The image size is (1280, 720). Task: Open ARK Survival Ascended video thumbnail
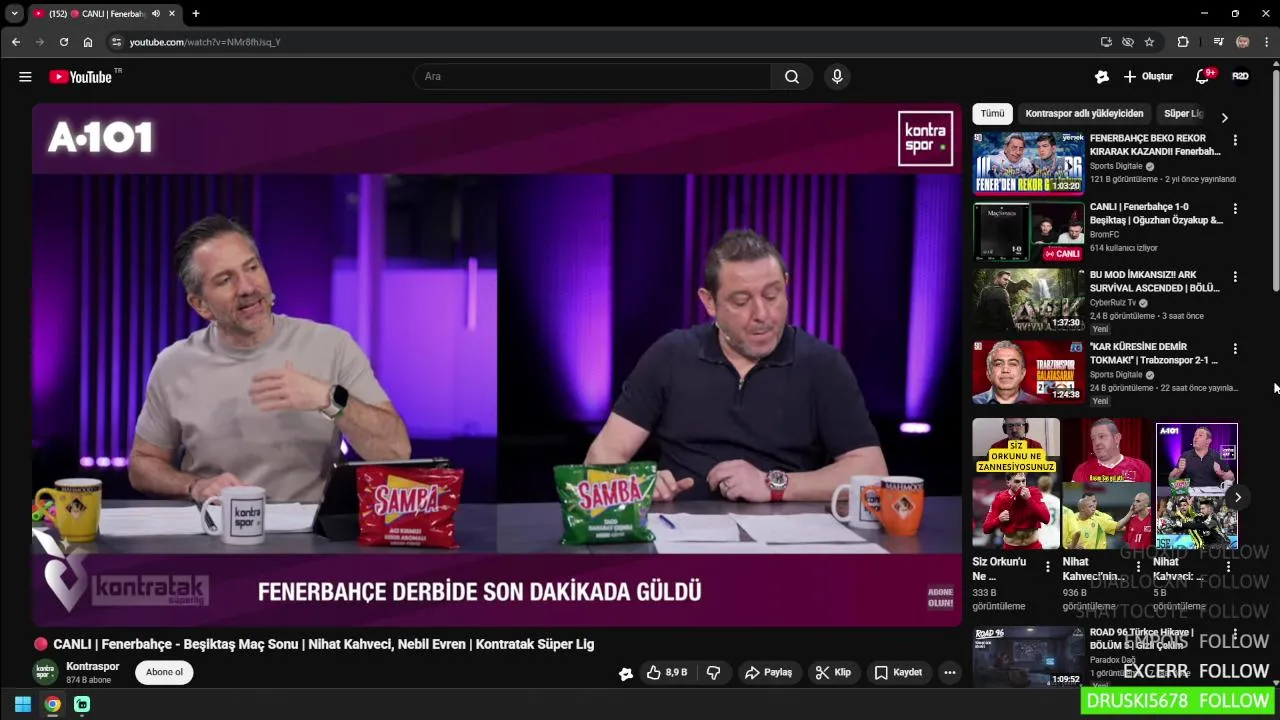1028,300
